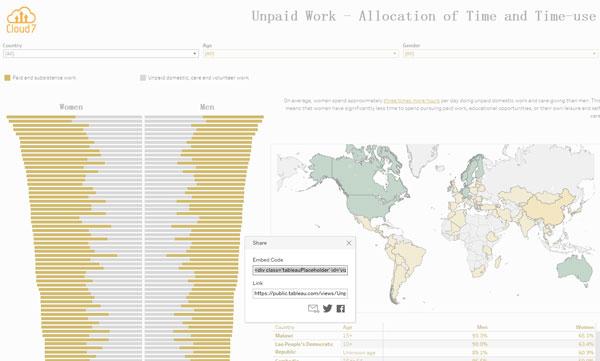Screen dimensions: 600x361
Task: Click Unpaid domestic care and volunteer swatch
Action: (143, 78)
